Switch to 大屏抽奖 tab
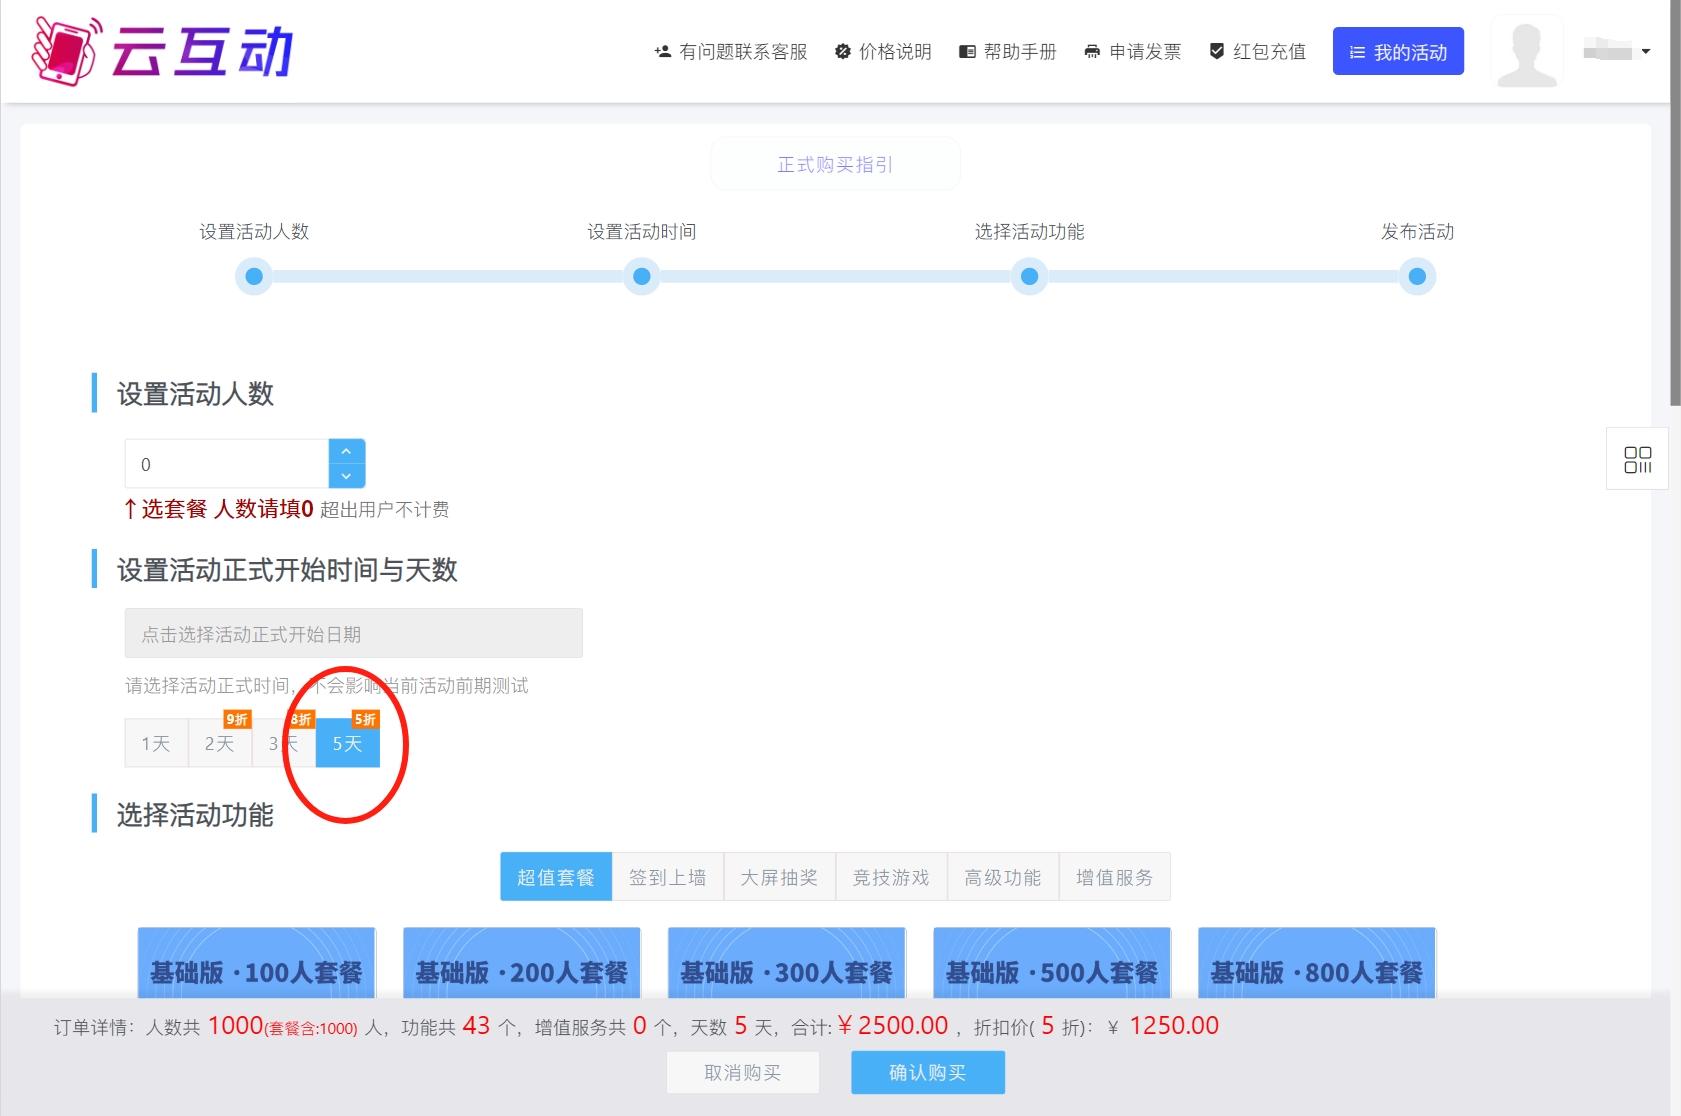The width and height of the screenshot is (1681, 1116). (x=780, y=877)
